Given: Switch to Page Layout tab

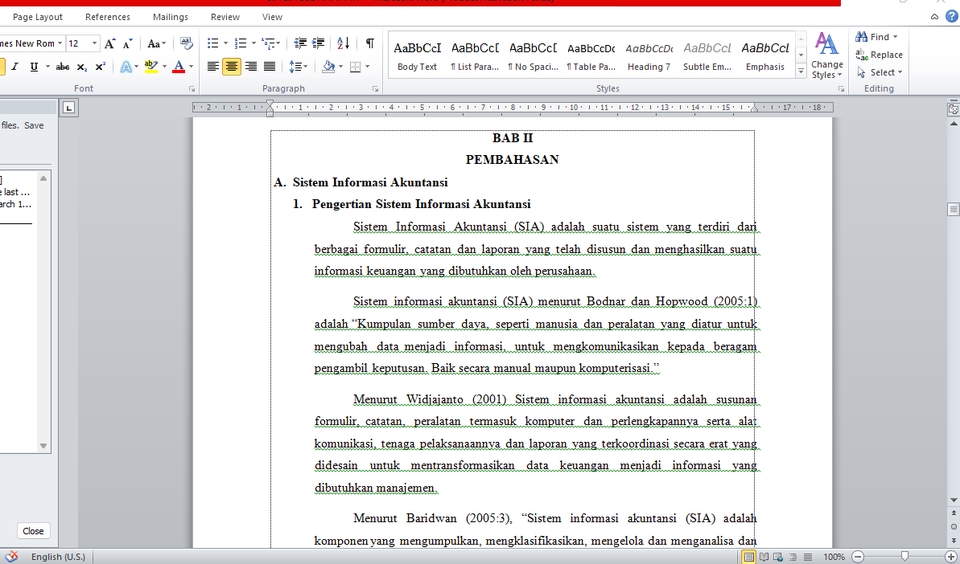Looking at the screenshot, I should 37,17.
